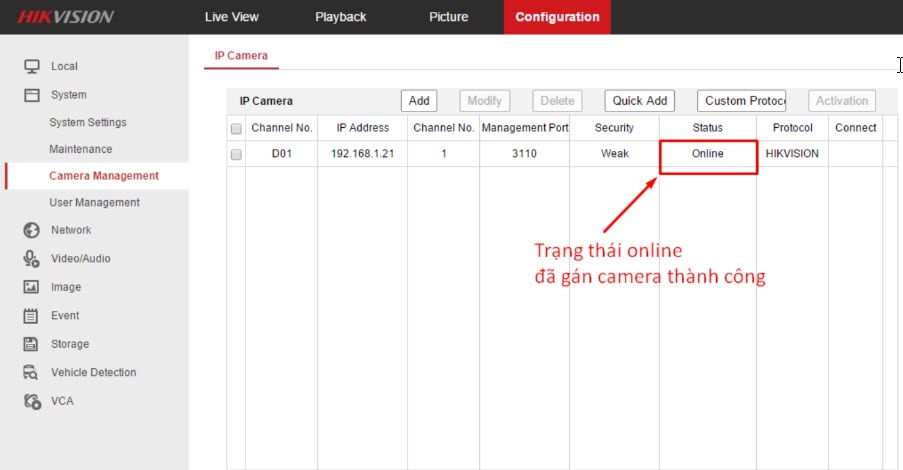
Task: Click the Custom Protocol button
Action: click(741, 101)
